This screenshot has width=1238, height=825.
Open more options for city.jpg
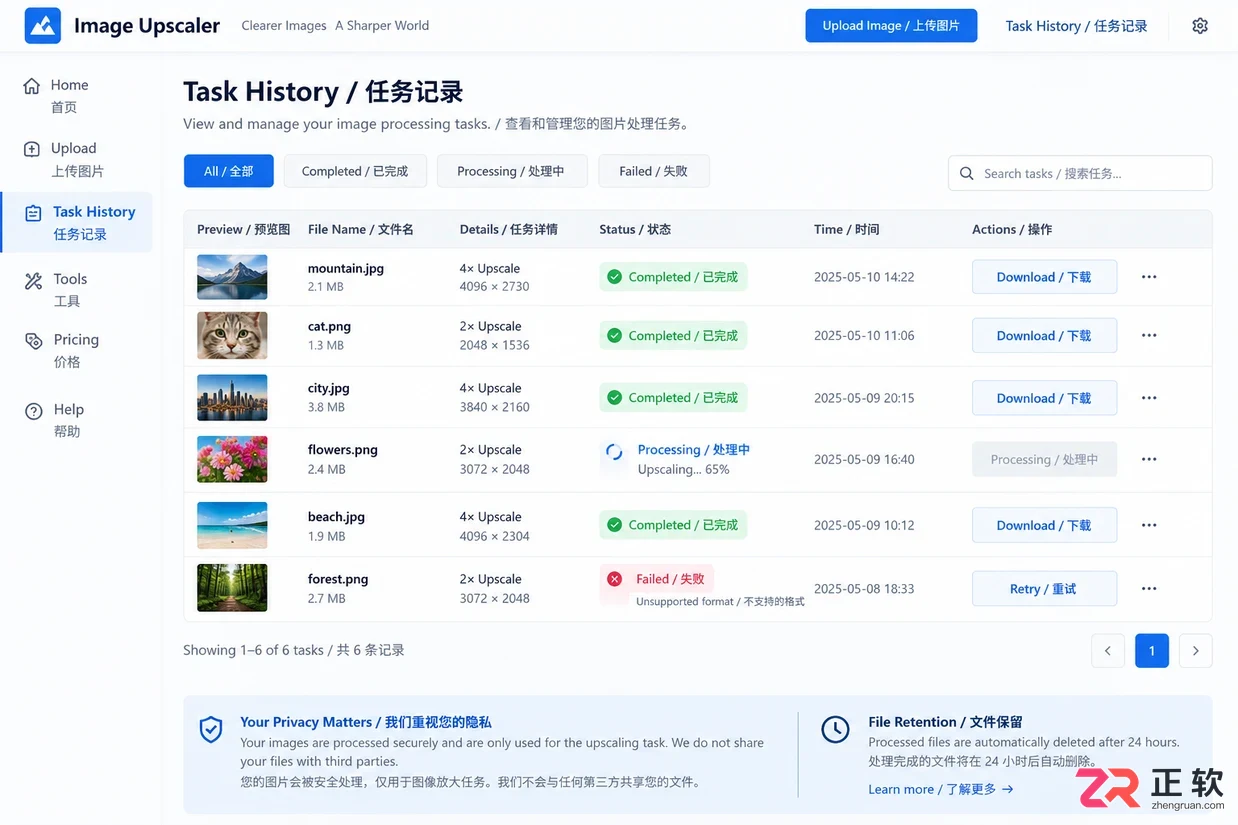(x=1149, y=398)
